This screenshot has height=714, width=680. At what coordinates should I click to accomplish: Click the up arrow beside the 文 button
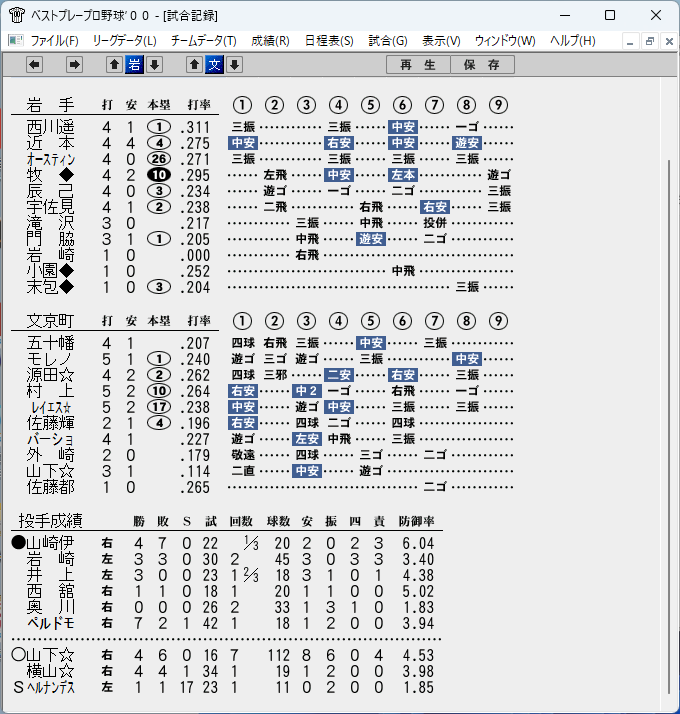194,65
